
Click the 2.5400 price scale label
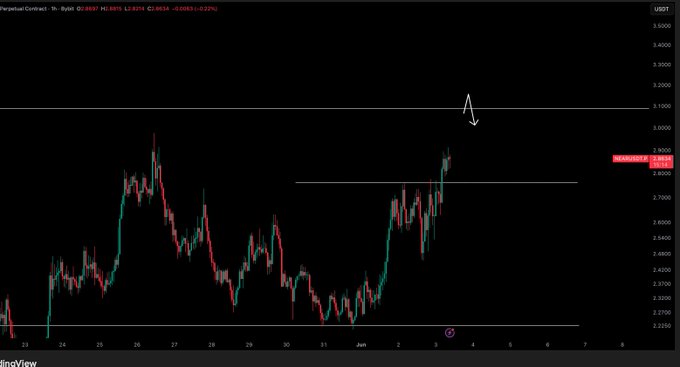661,238
